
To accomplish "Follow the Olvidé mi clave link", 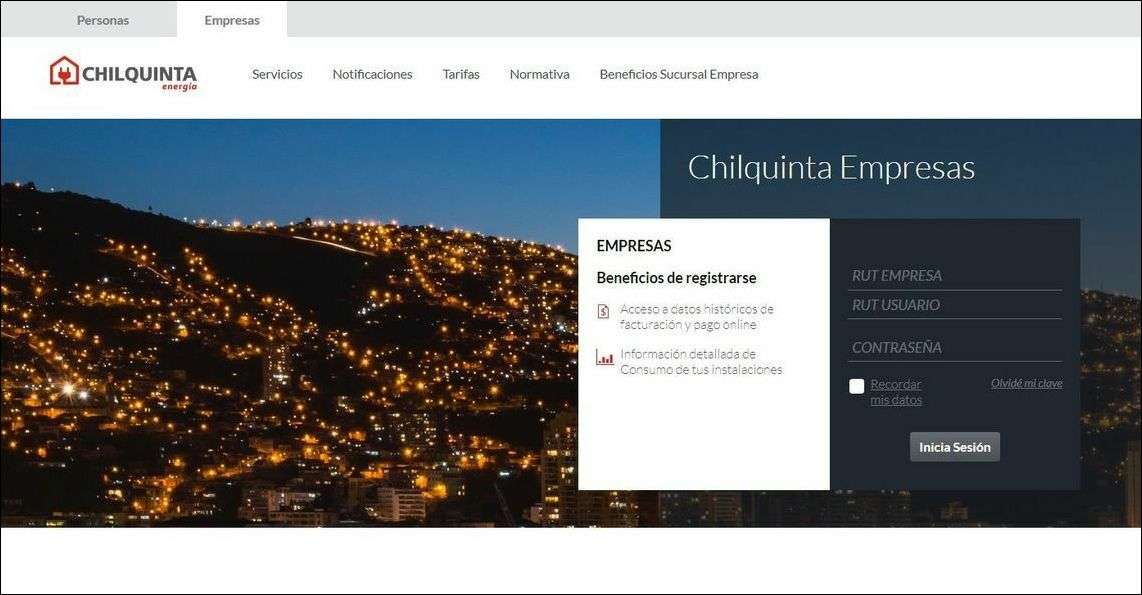I will tap(1026, 383).
